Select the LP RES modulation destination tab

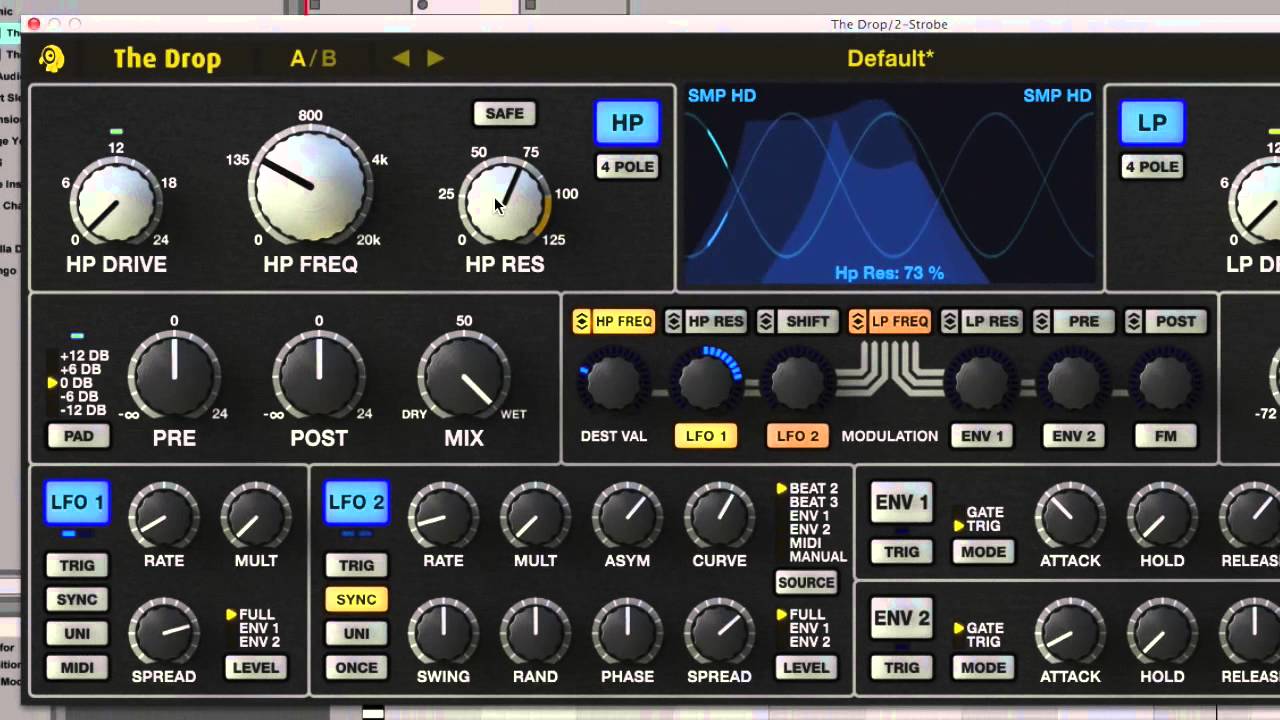point(992,321)
